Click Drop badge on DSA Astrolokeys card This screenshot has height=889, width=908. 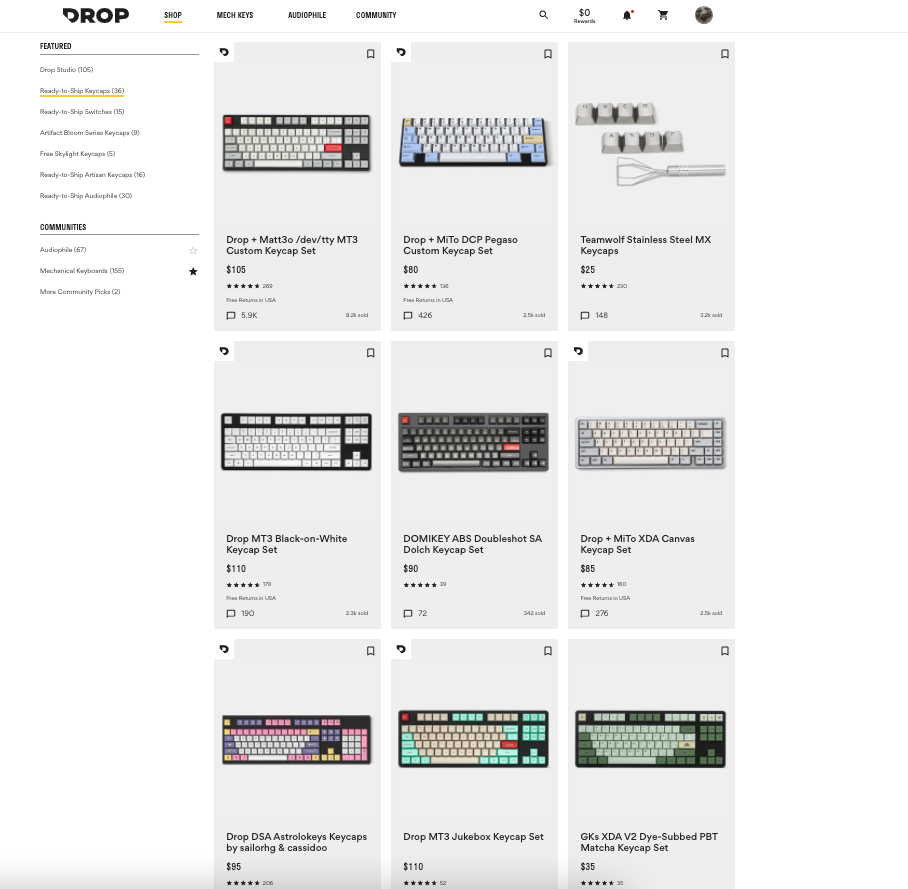point(224,649)
